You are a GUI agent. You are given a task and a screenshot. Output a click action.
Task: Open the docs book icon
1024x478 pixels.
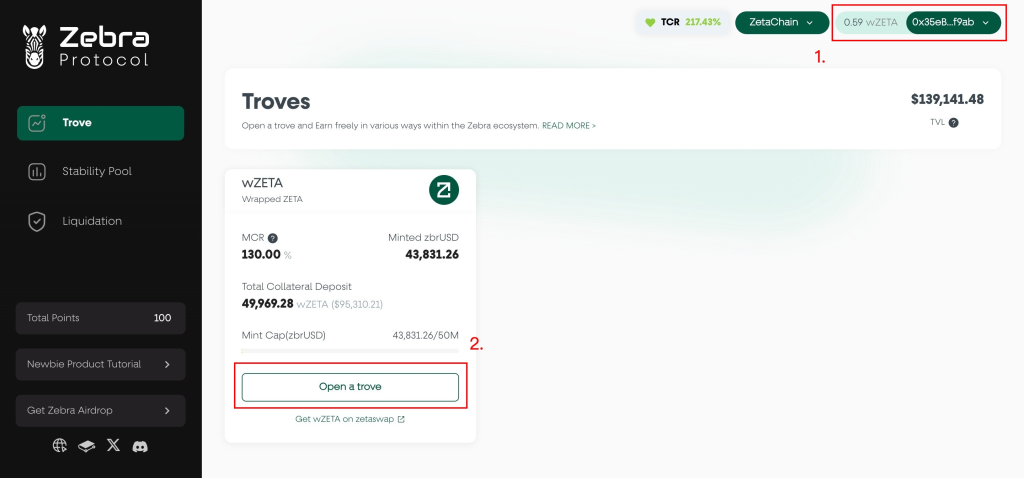[x=87, y=445]
